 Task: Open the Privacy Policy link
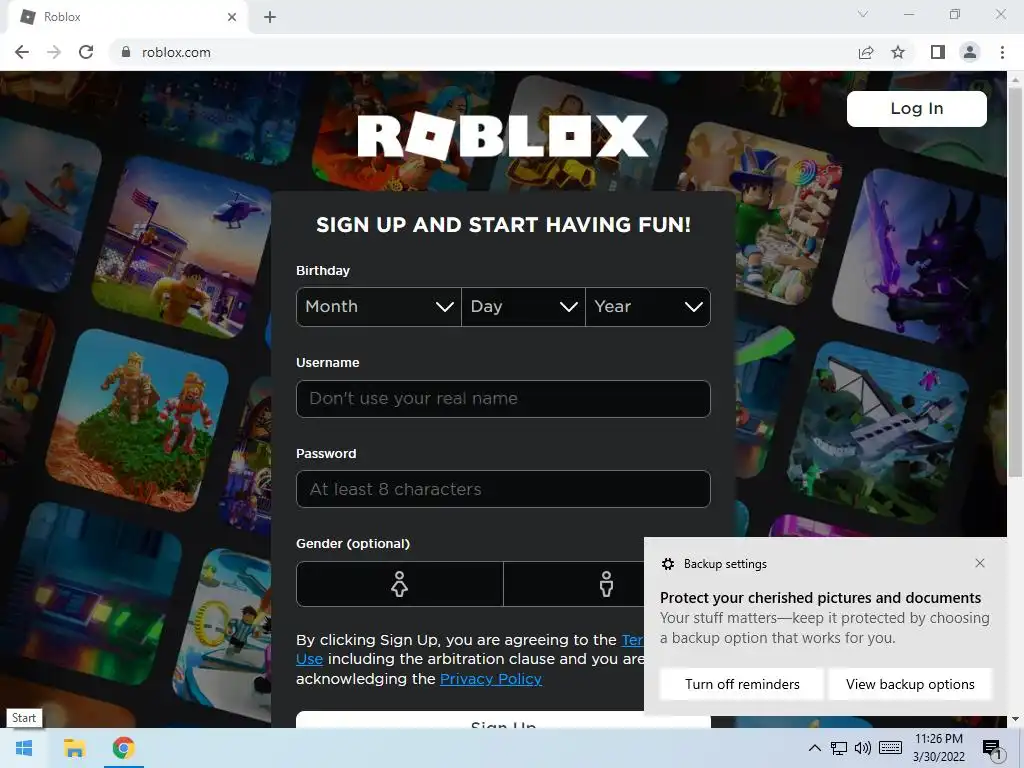click(491, 679)
